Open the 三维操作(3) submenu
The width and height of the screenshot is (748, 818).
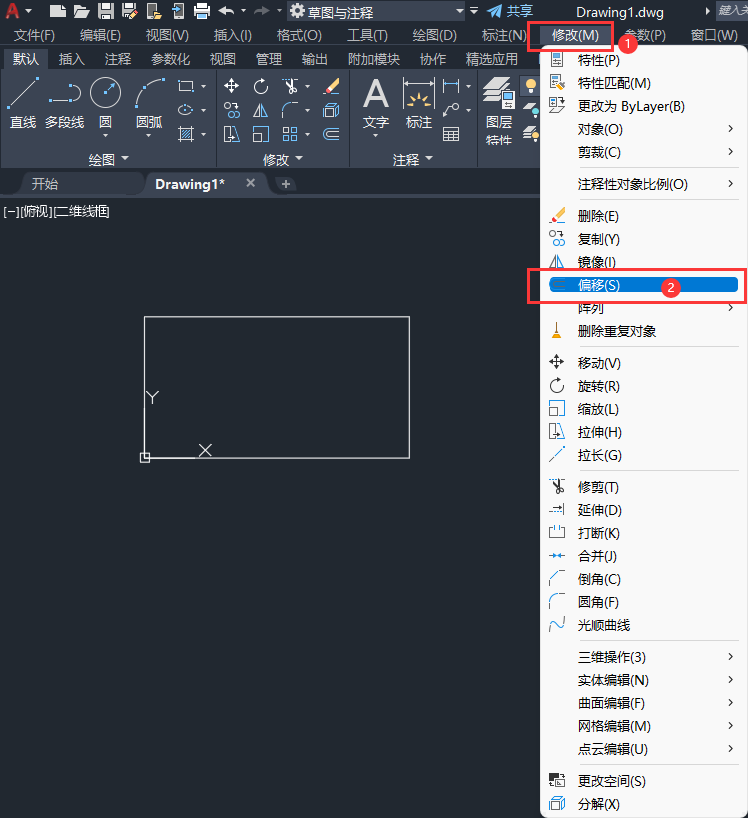point(643,657)
